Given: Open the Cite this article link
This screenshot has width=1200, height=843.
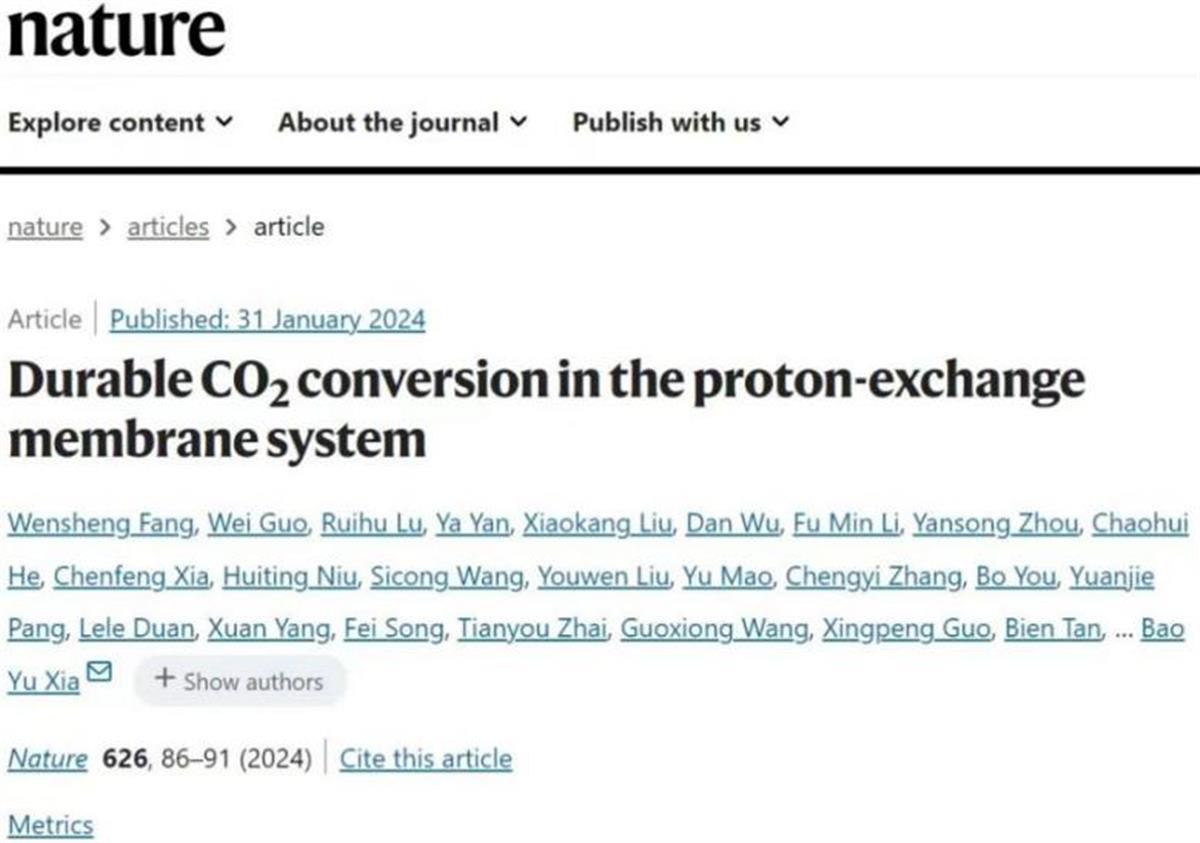Looking at the screenshot, I should pyautogui.click(x=426, y=759).
